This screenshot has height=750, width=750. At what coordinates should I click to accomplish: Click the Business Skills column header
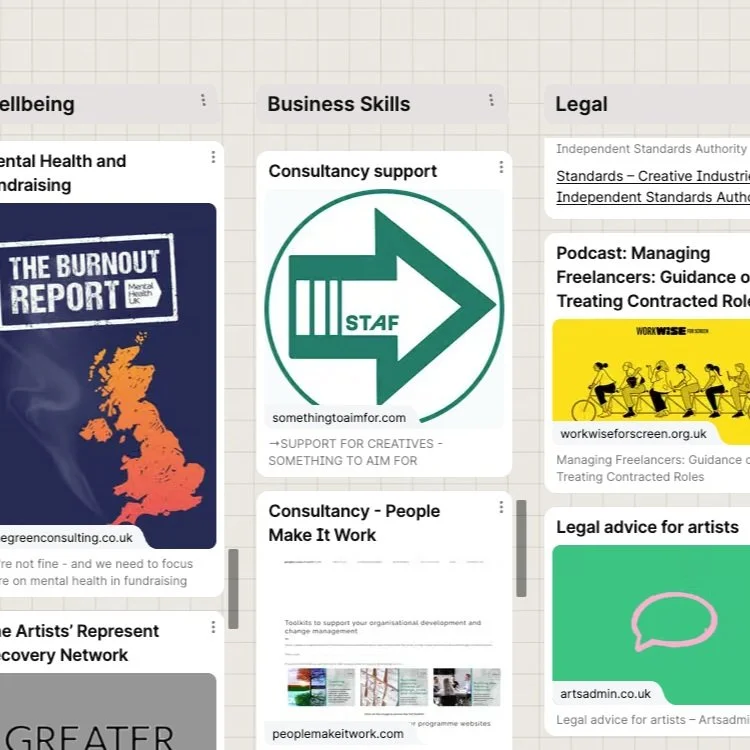point(381,104)
